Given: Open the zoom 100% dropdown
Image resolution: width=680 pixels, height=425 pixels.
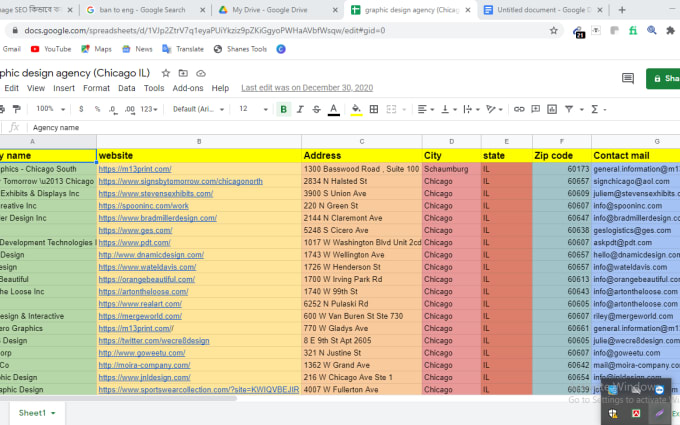Looking at the screenshot, I should point(50,109).
